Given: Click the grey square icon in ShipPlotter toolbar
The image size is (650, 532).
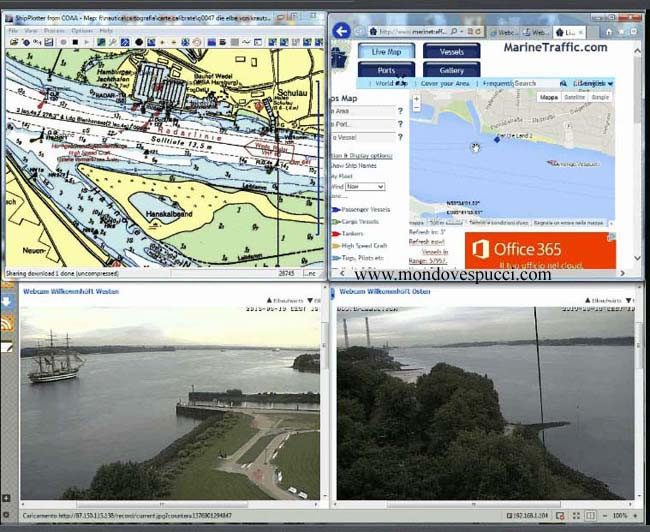Looking at the screenshot, I should tap(235, 42).
